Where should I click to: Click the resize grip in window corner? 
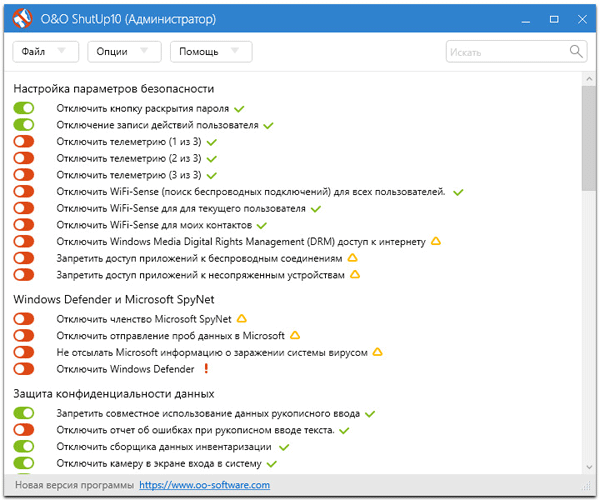586,486
